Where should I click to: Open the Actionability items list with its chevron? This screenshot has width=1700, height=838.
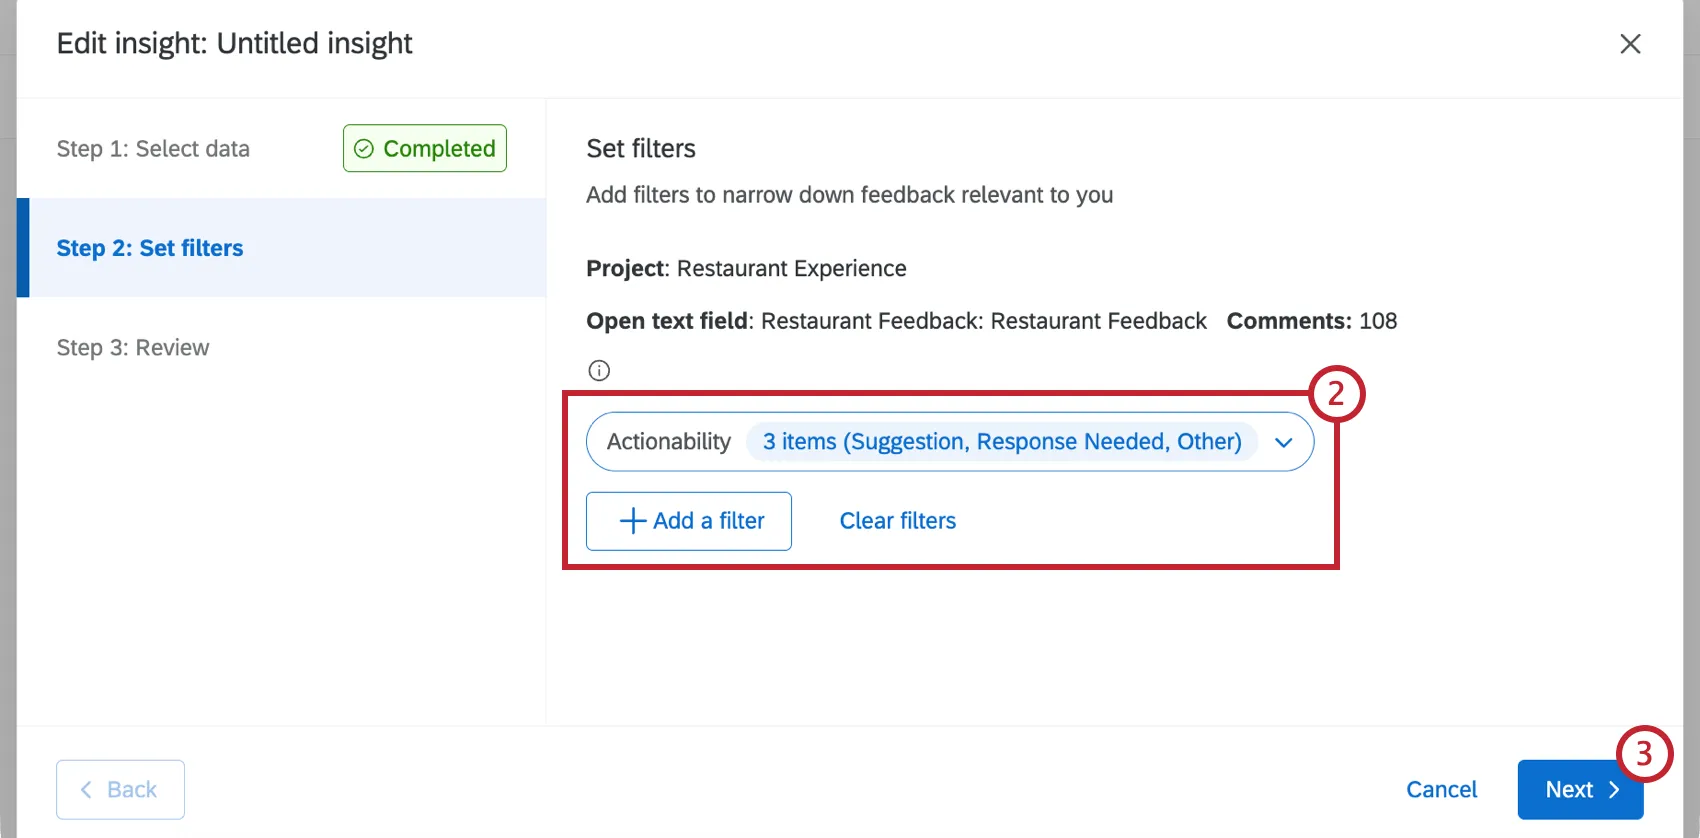(1284, 442)
